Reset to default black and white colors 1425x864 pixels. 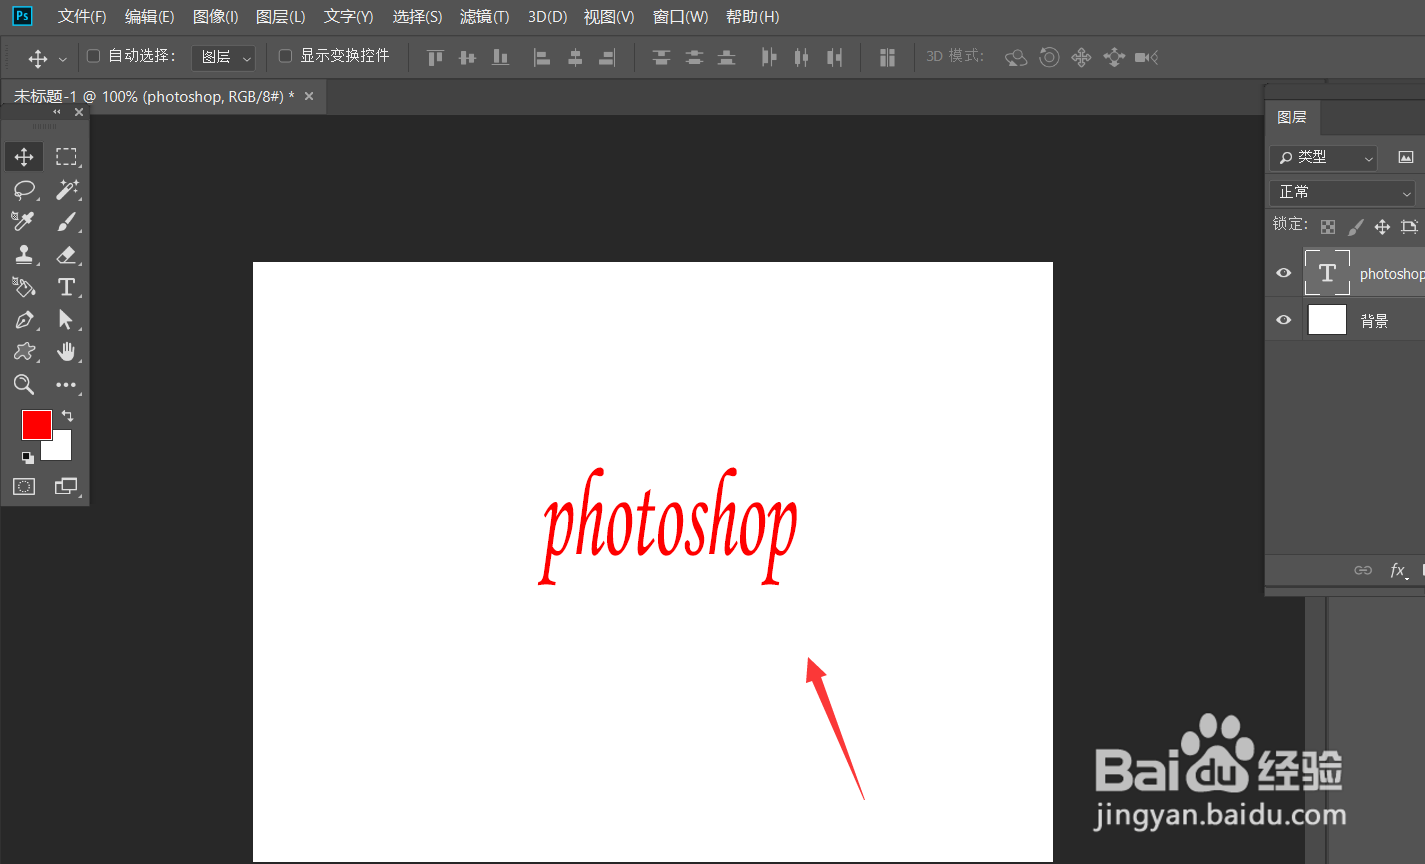click(28, 458)
